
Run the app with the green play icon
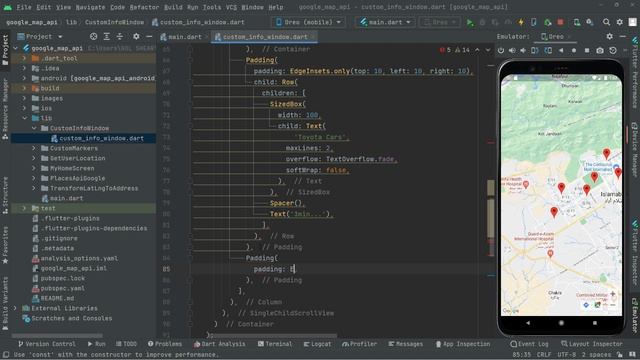pyautogui.click(x=470, y=22)
